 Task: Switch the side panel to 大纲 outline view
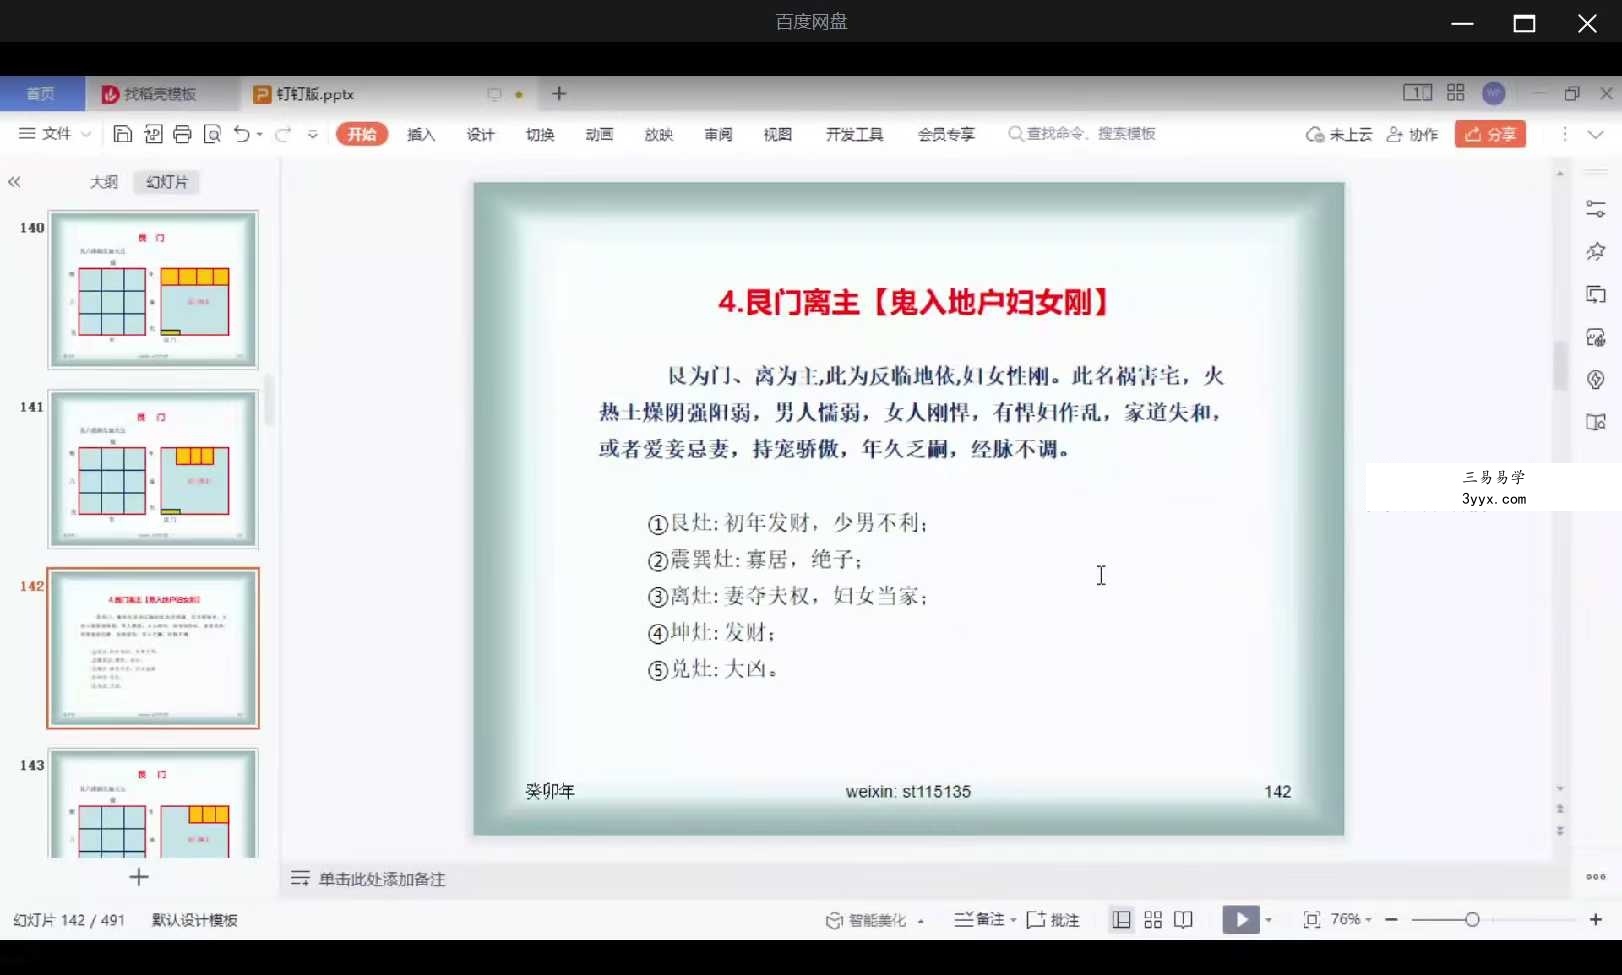(104, 182)
